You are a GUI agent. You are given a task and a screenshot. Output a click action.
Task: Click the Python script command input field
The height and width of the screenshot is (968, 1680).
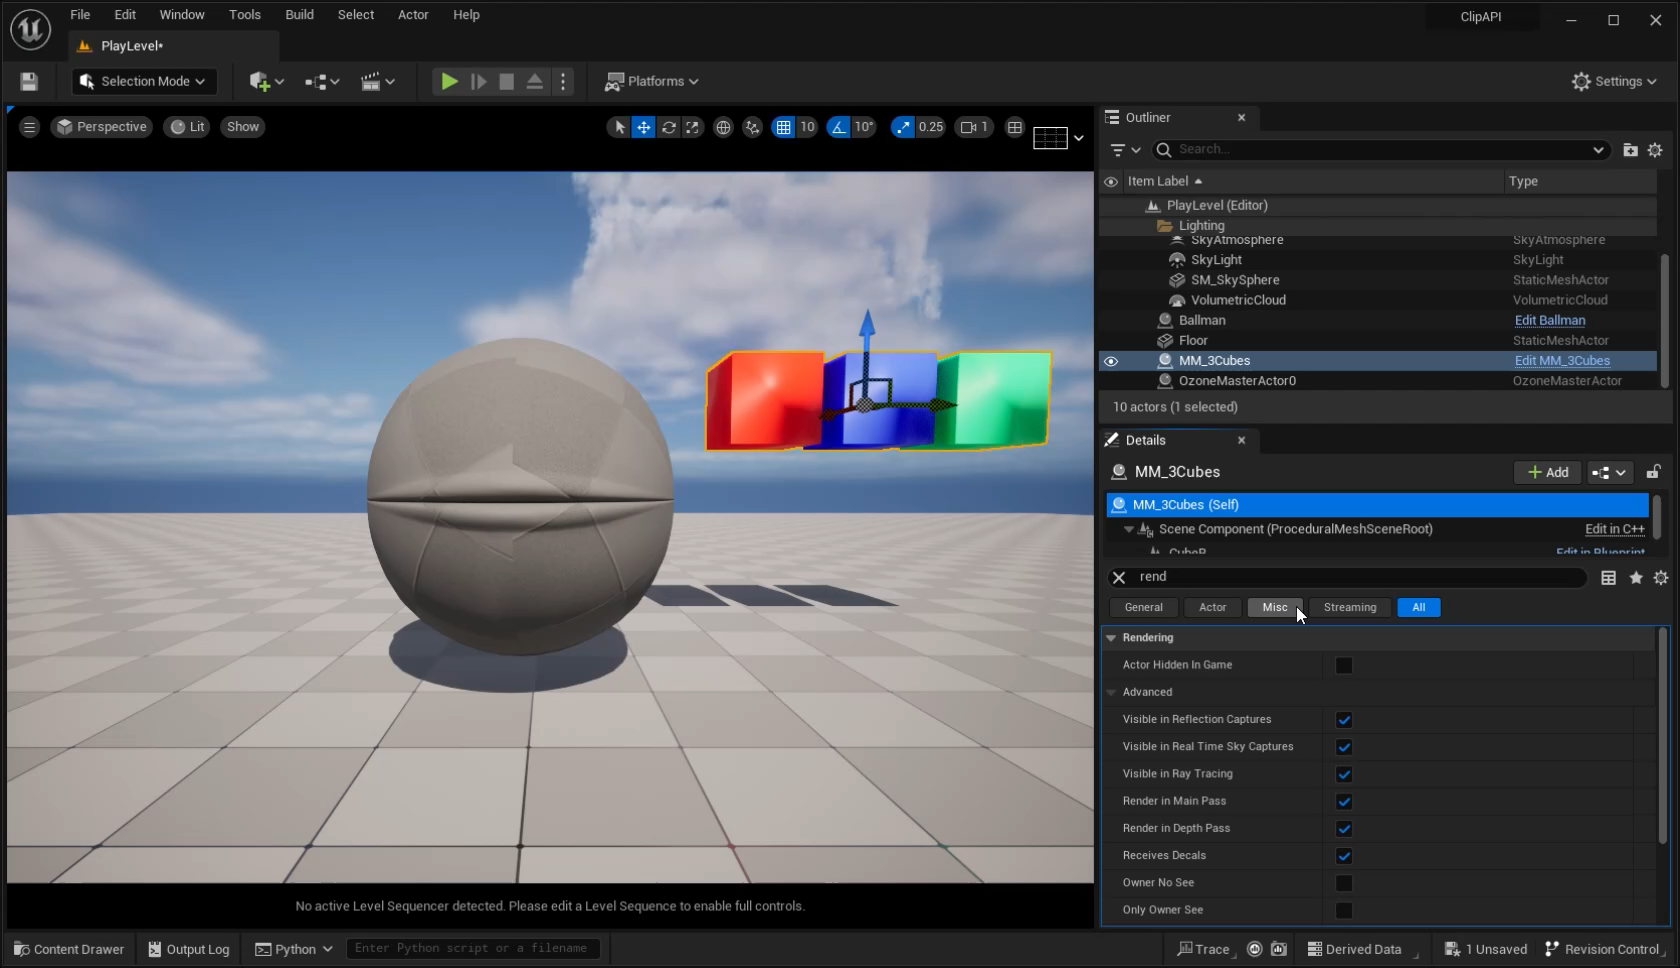tap(473, 949)
